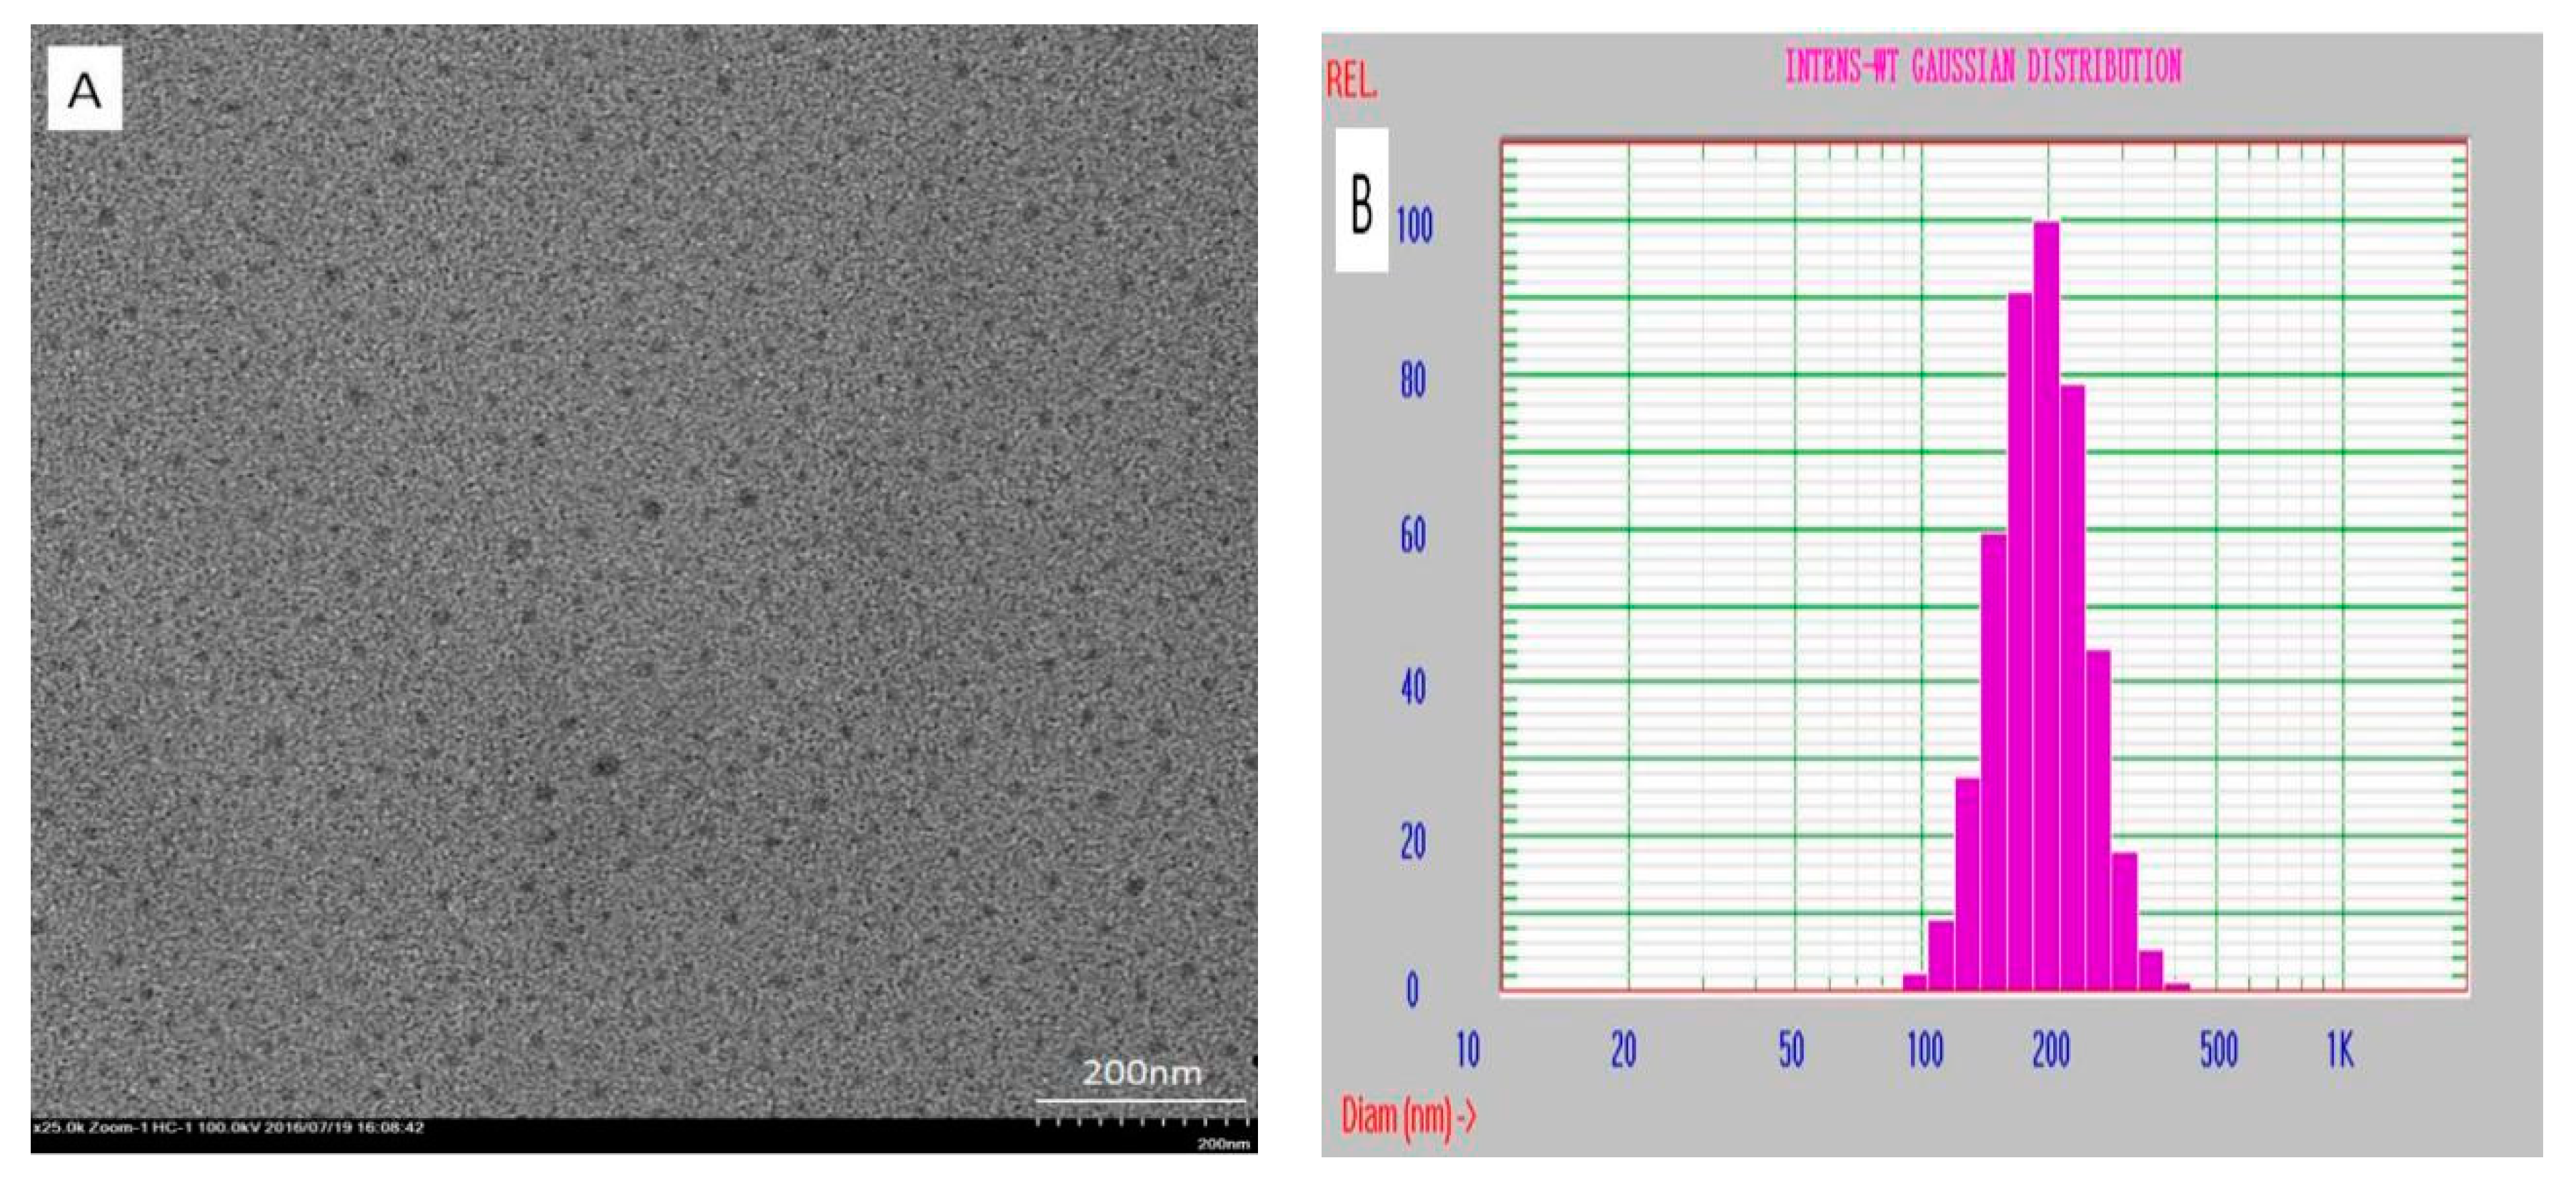The height and width of the screenshot is (1193, 2576).
Task: Click the y-axis value 60
Action: [x=1413, y=536]
